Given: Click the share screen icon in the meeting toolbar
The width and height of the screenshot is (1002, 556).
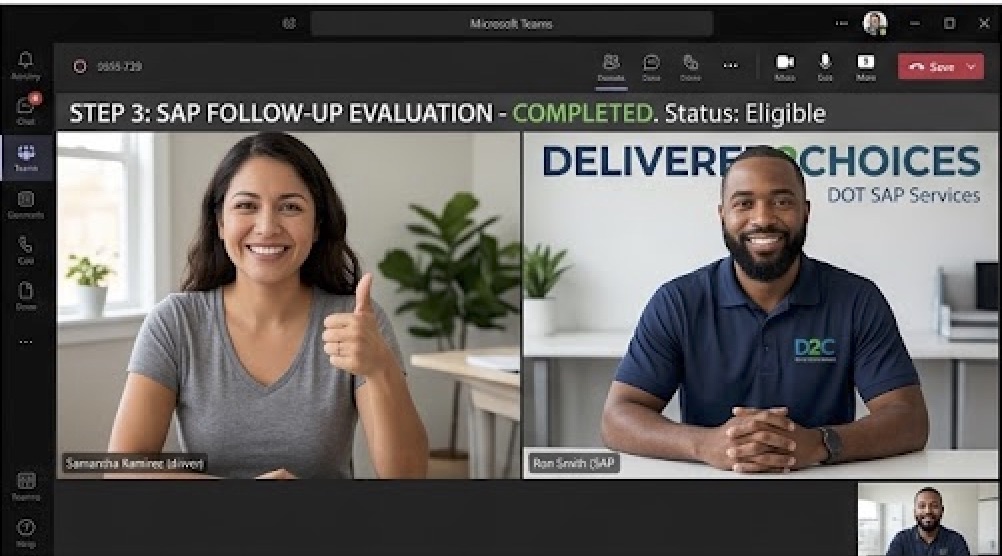Looking at the screenshot, I should click(x=866, y=67).
